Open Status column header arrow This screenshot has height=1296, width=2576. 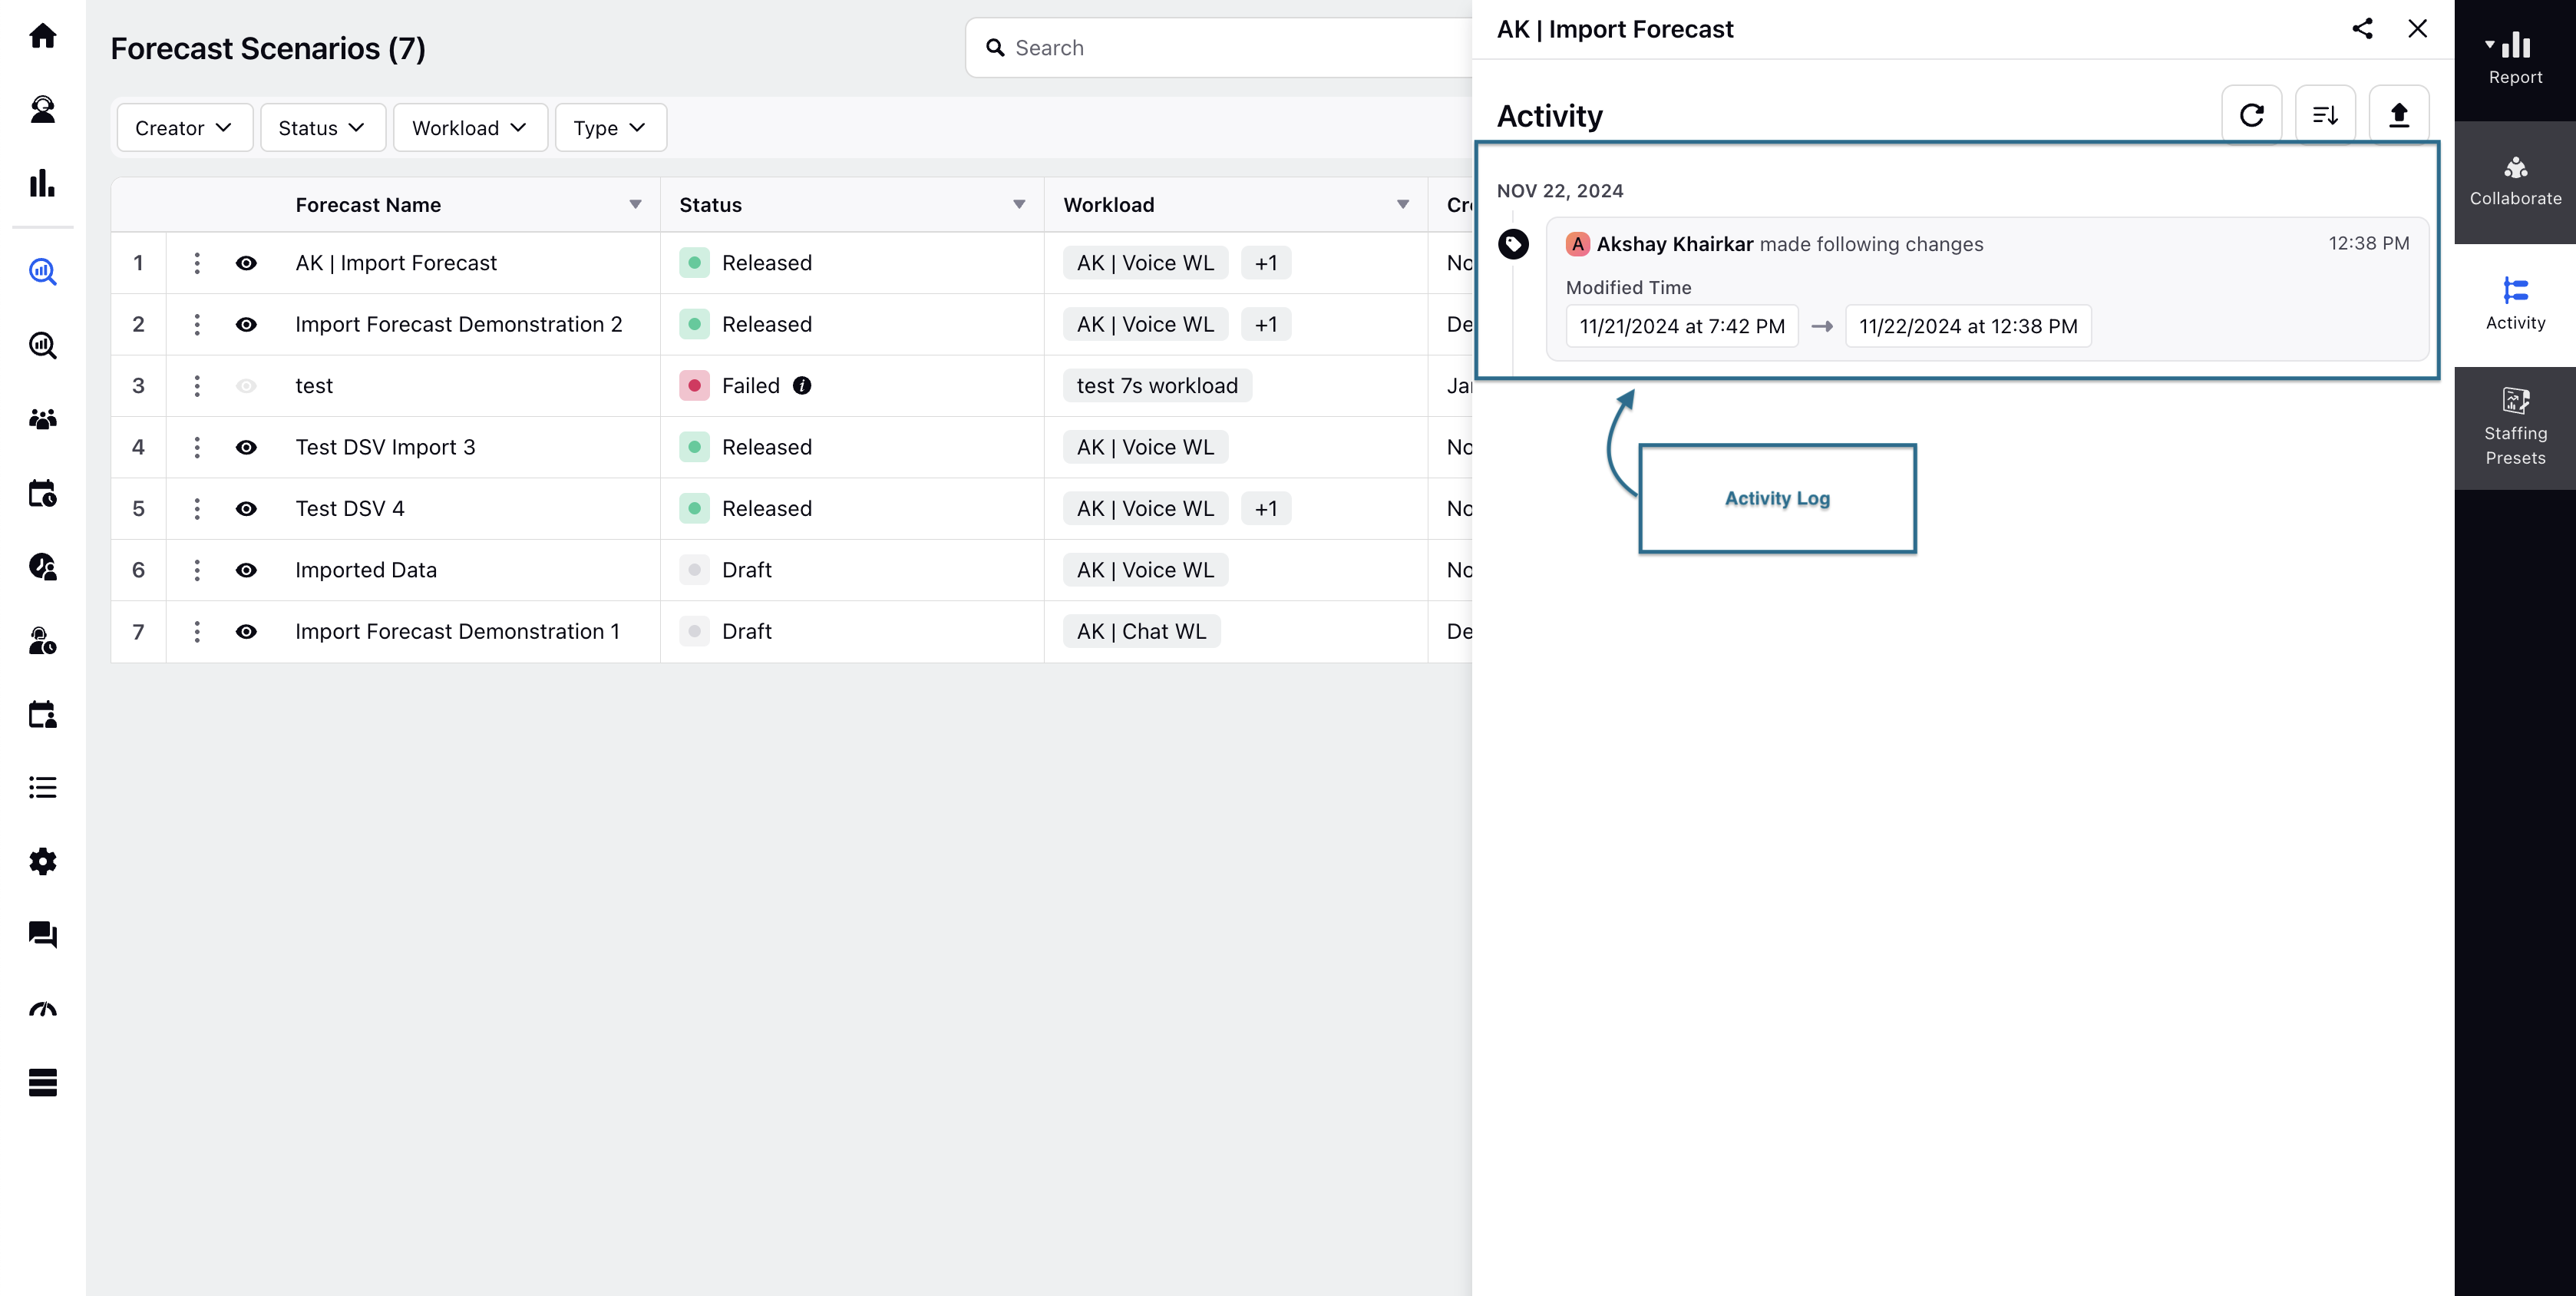pyautogui.click(x=1019, y=205)
